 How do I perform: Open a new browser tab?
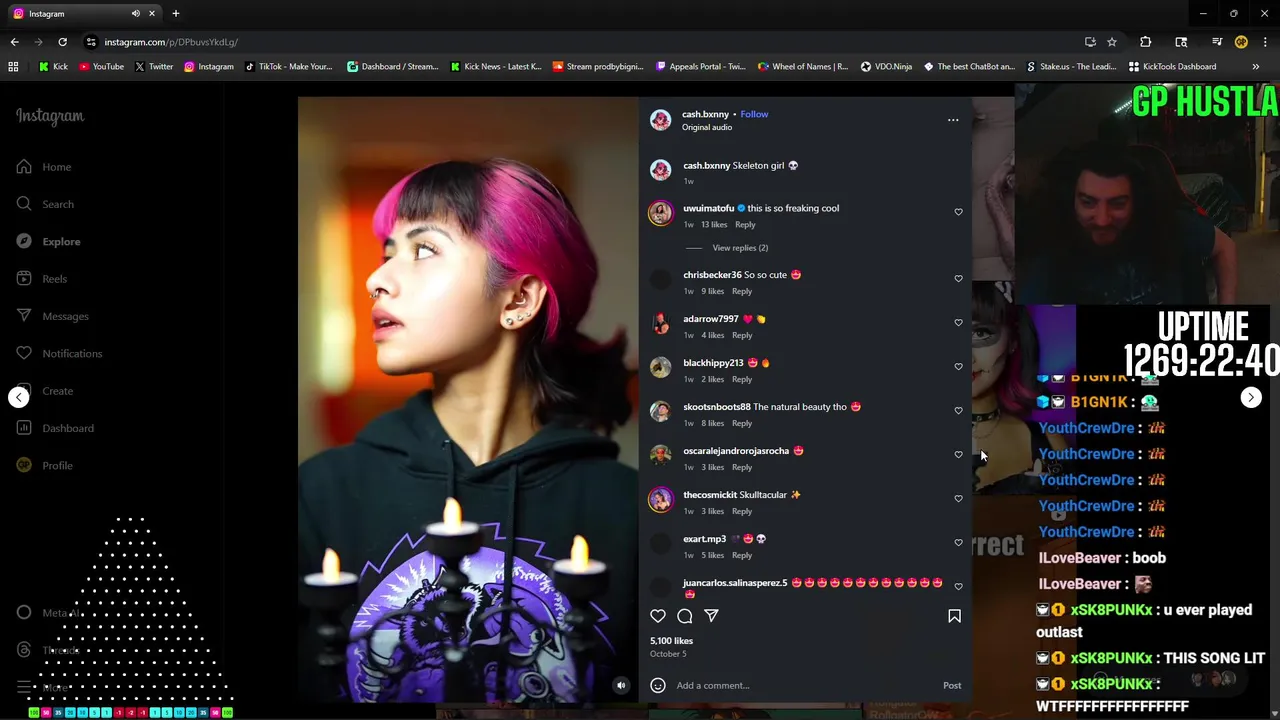176,14
